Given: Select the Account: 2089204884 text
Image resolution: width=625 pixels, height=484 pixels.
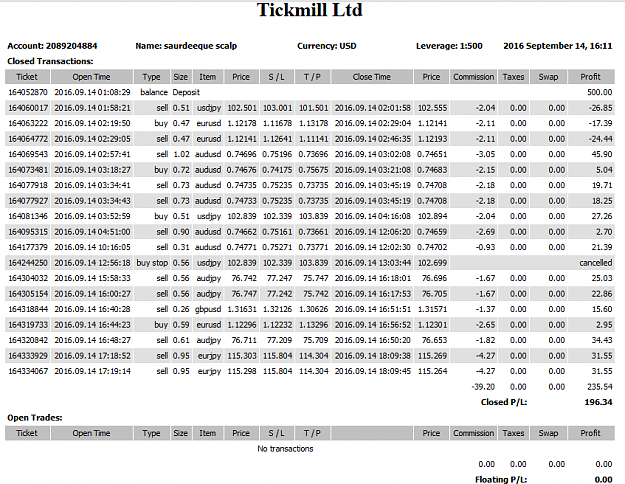Looking at the screenshot, I should coord(52,46).
